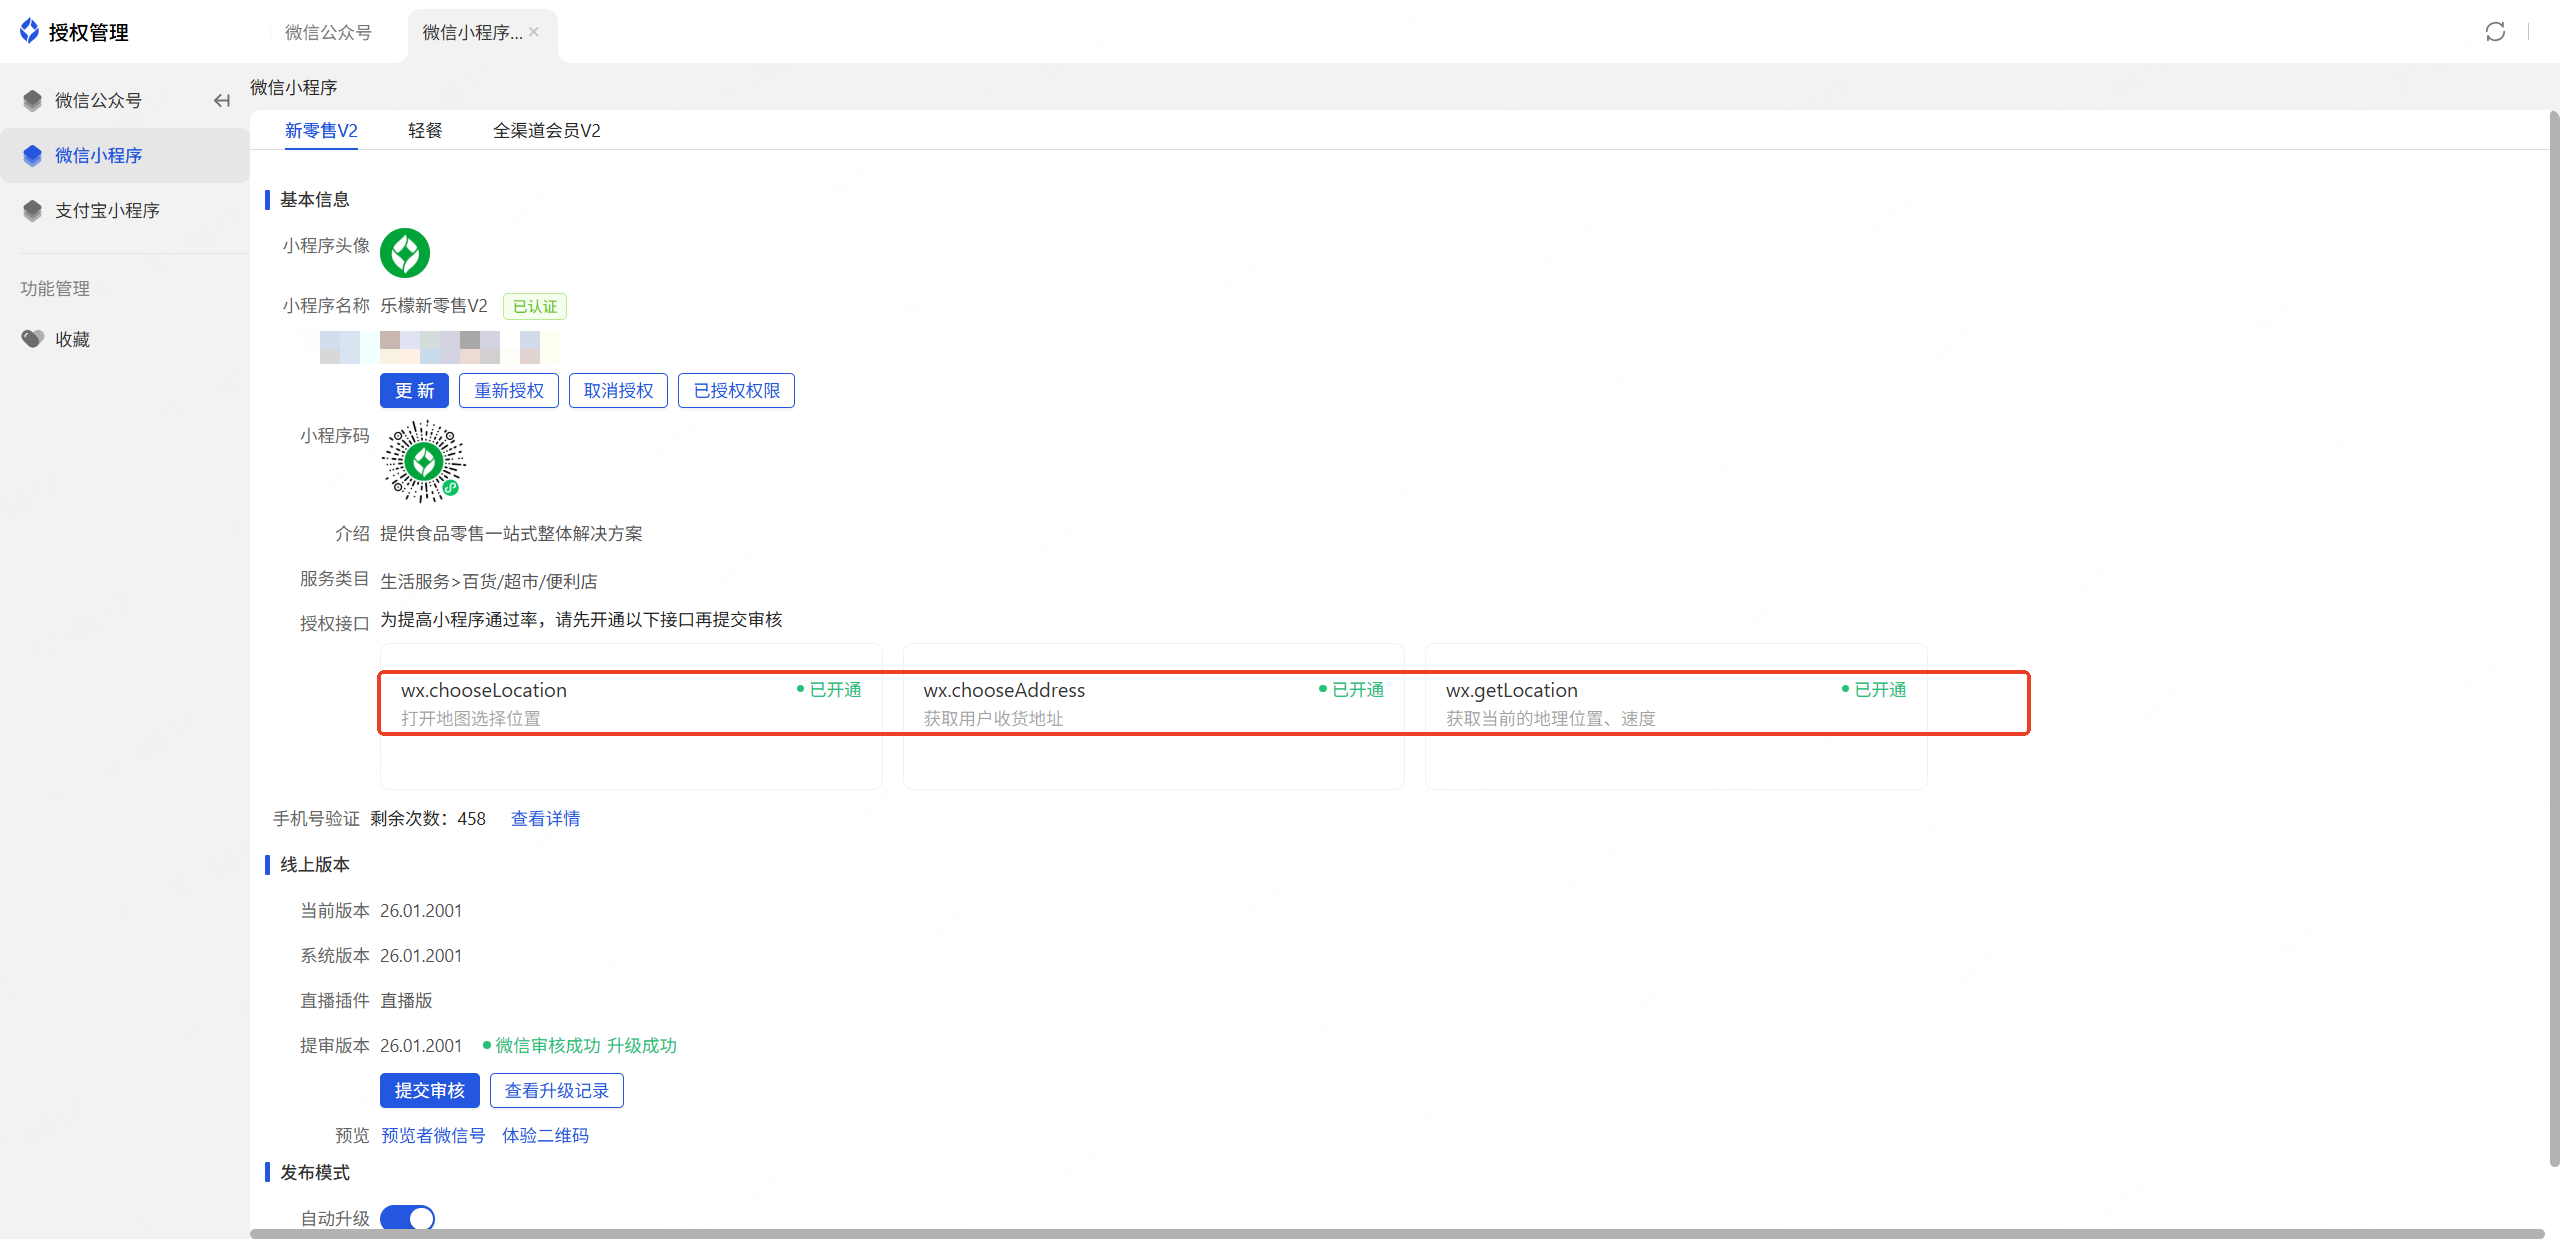
Task: Click the 提交审核 button
Action: tap(429, 1091)
